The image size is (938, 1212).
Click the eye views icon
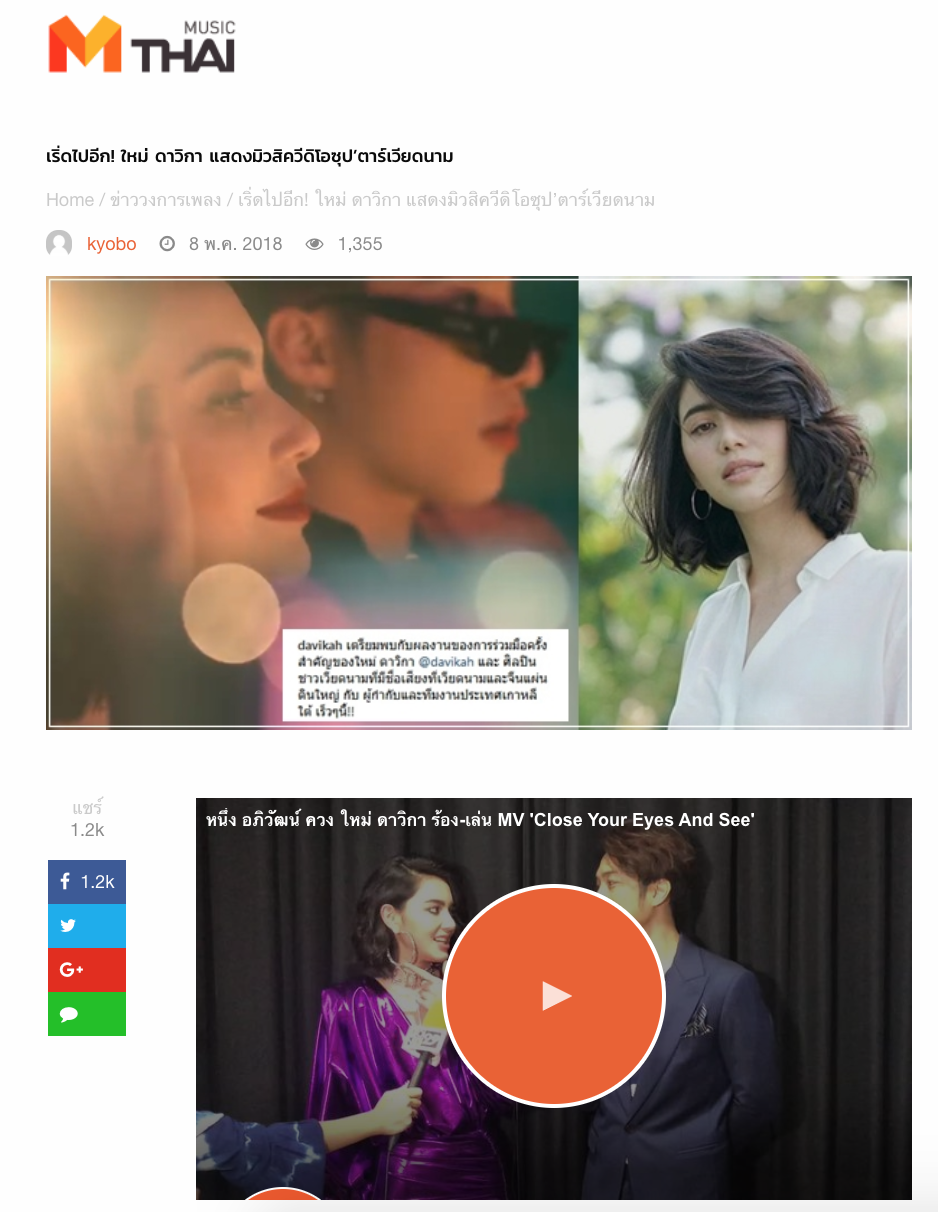(315, 244)
